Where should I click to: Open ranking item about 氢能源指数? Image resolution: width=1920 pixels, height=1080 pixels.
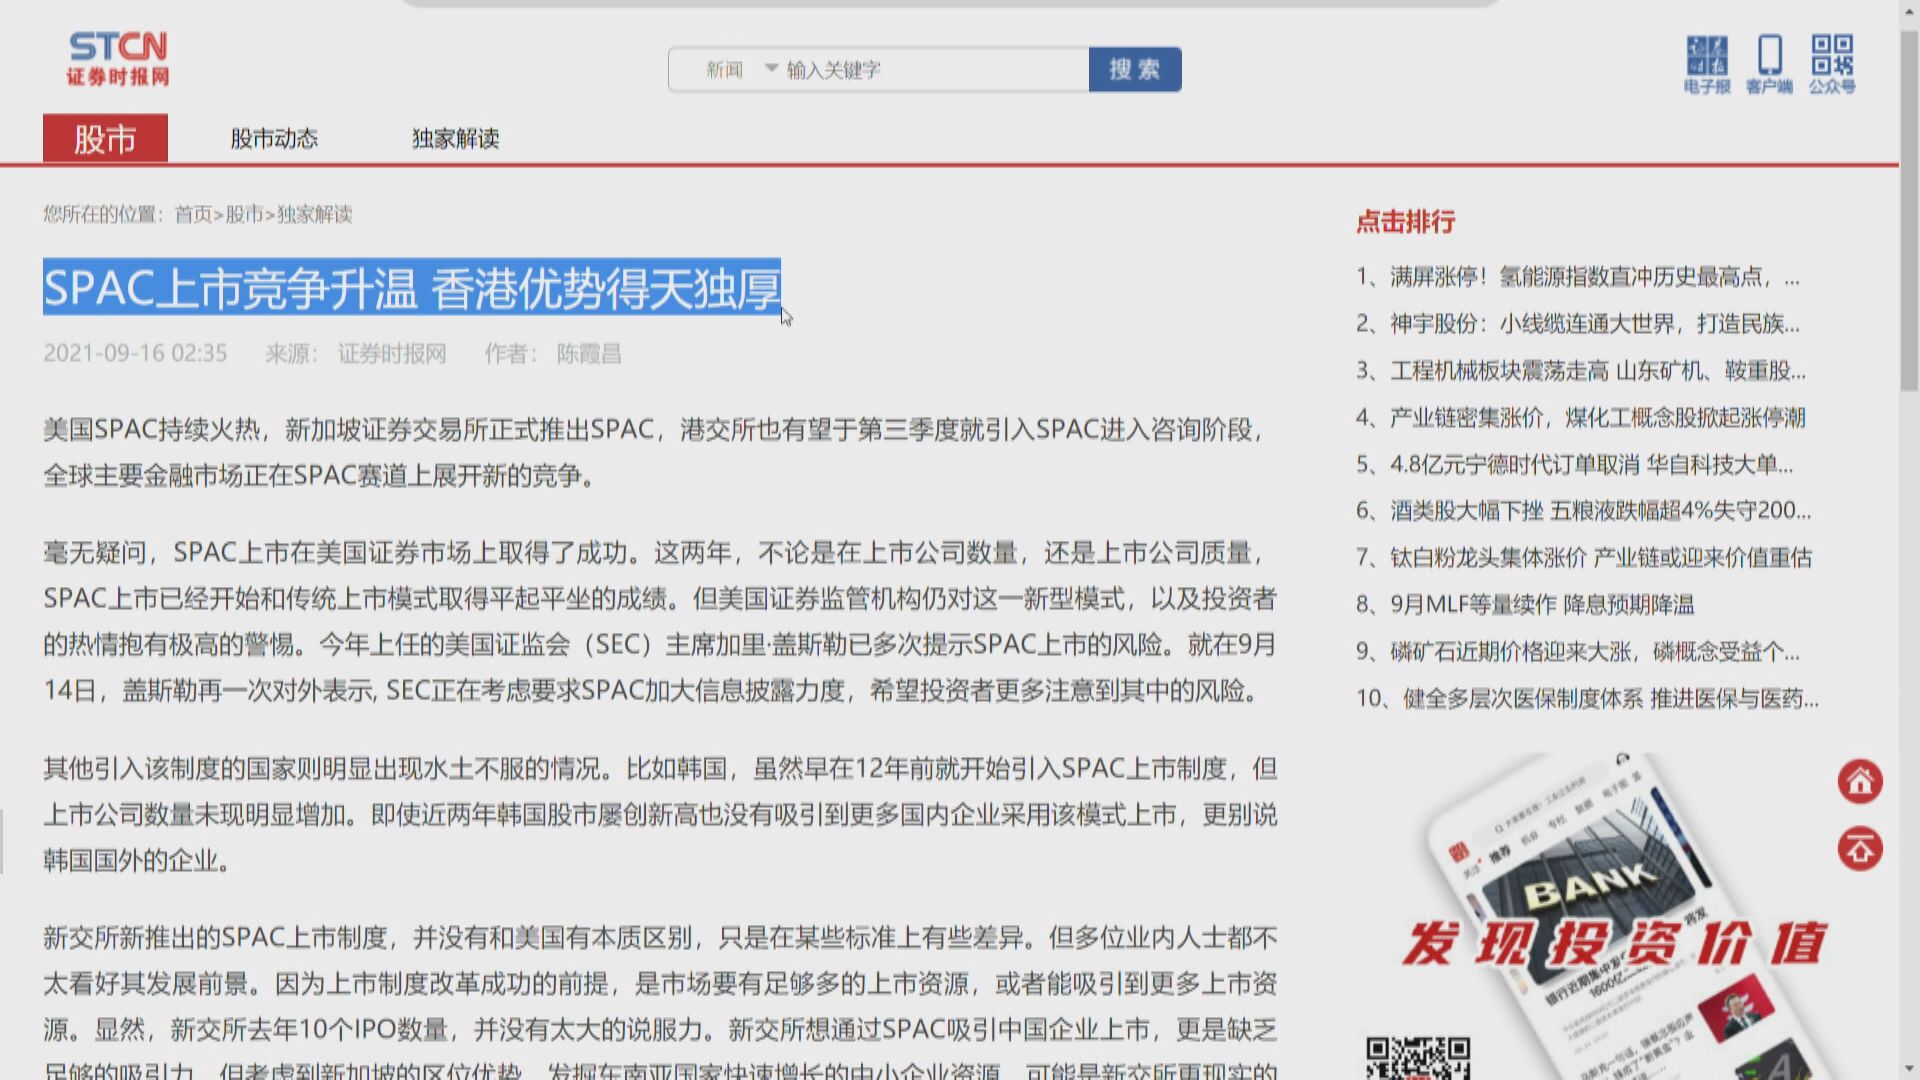[1600, 278]
